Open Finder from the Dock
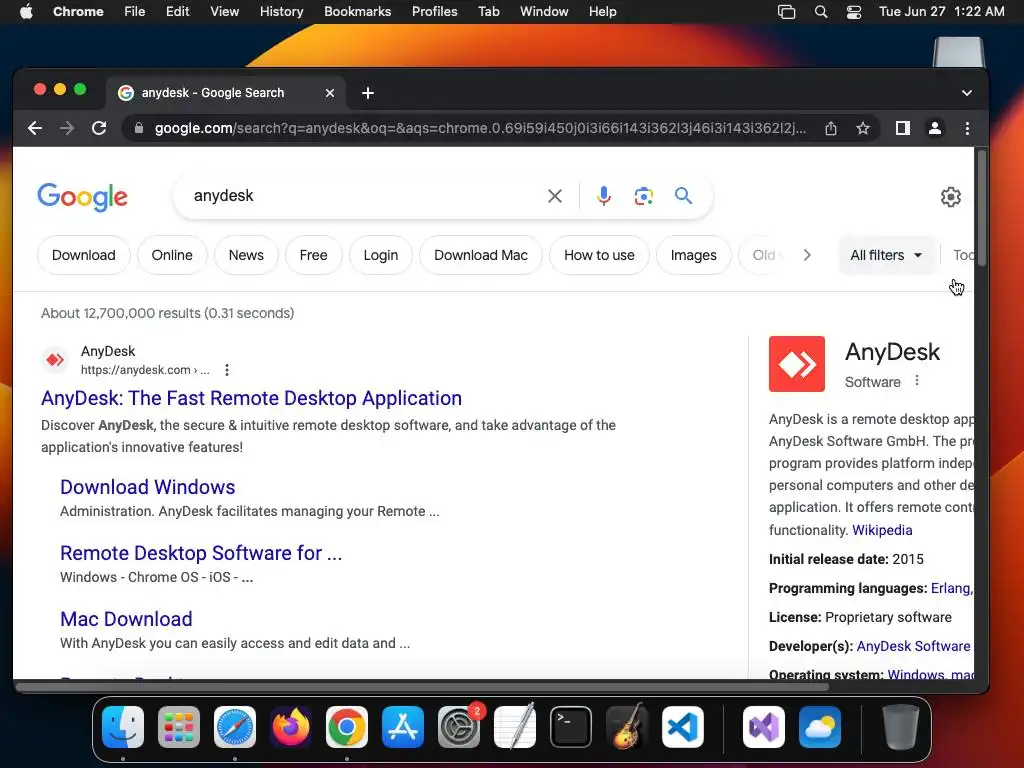This screenshot has height=768, width=1024. (x=123, y=727)
